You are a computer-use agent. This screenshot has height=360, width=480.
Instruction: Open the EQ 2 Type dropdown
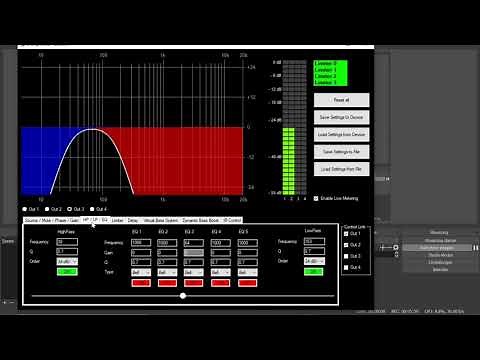[x=167, y=273]
